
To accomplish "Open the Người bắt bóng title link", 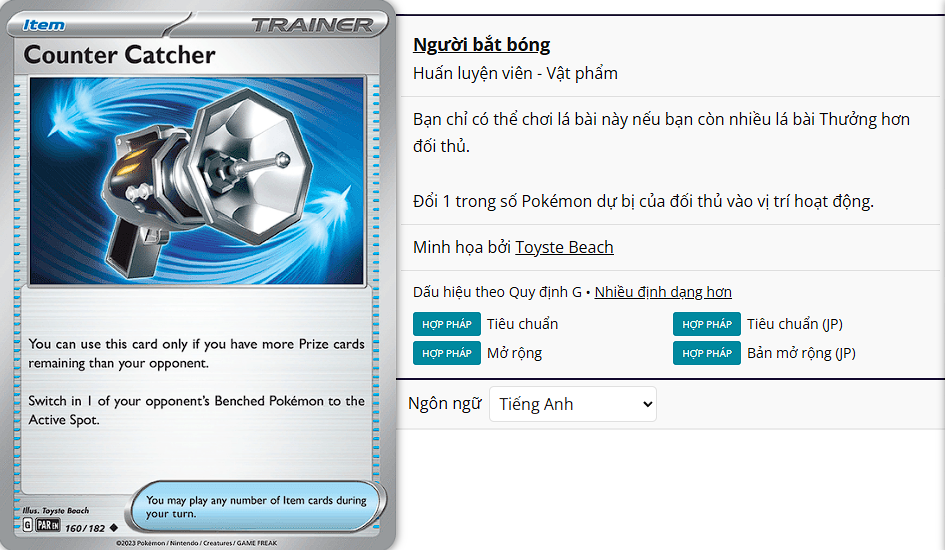I will pos(481,45).
